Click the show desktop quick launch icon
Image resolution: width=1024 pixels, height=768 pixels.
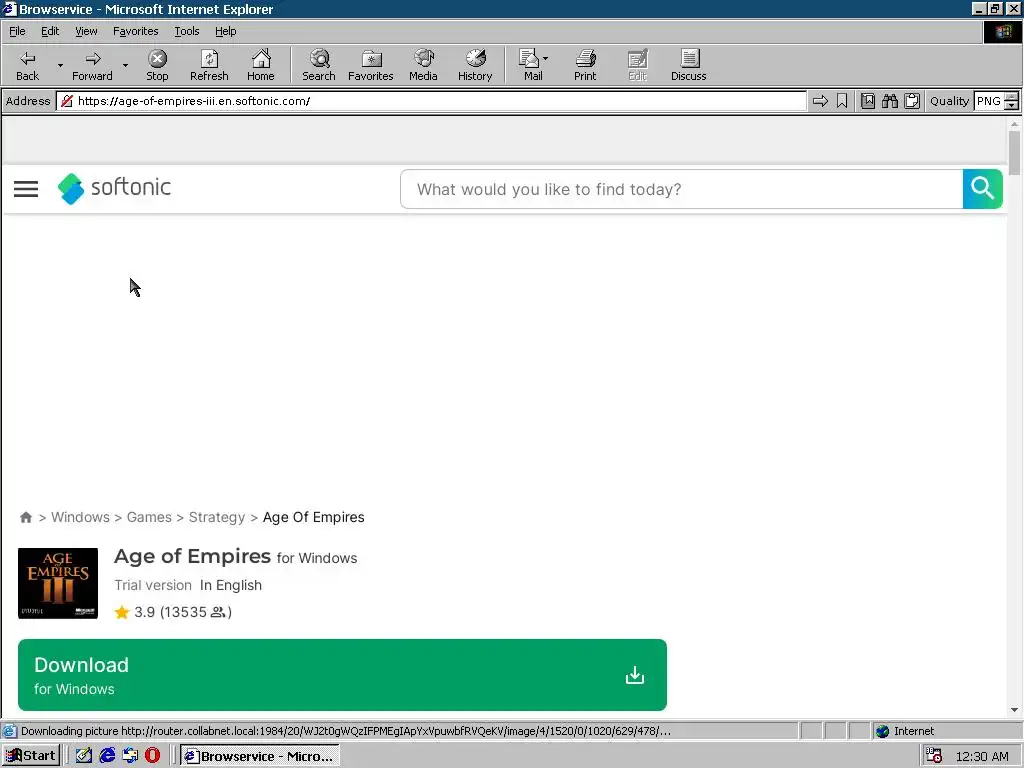(130, 756)
